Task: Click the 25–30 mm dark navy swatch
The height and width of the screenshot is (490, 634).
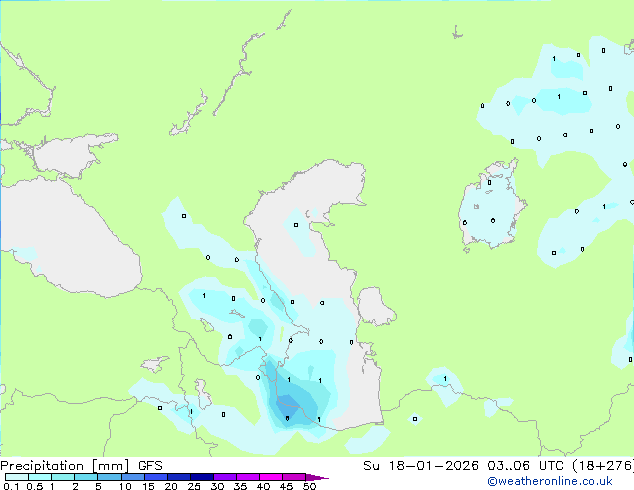Action: coord(202,477)
